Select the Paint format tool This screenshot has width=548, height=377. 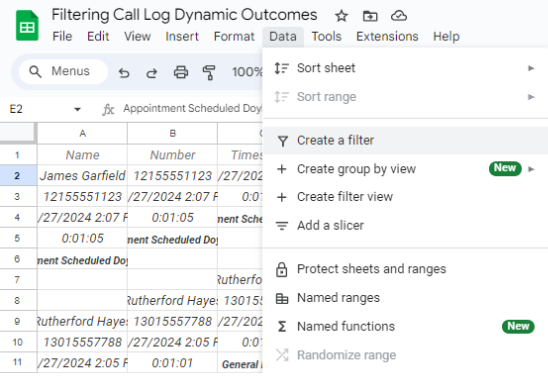point(209,73)
